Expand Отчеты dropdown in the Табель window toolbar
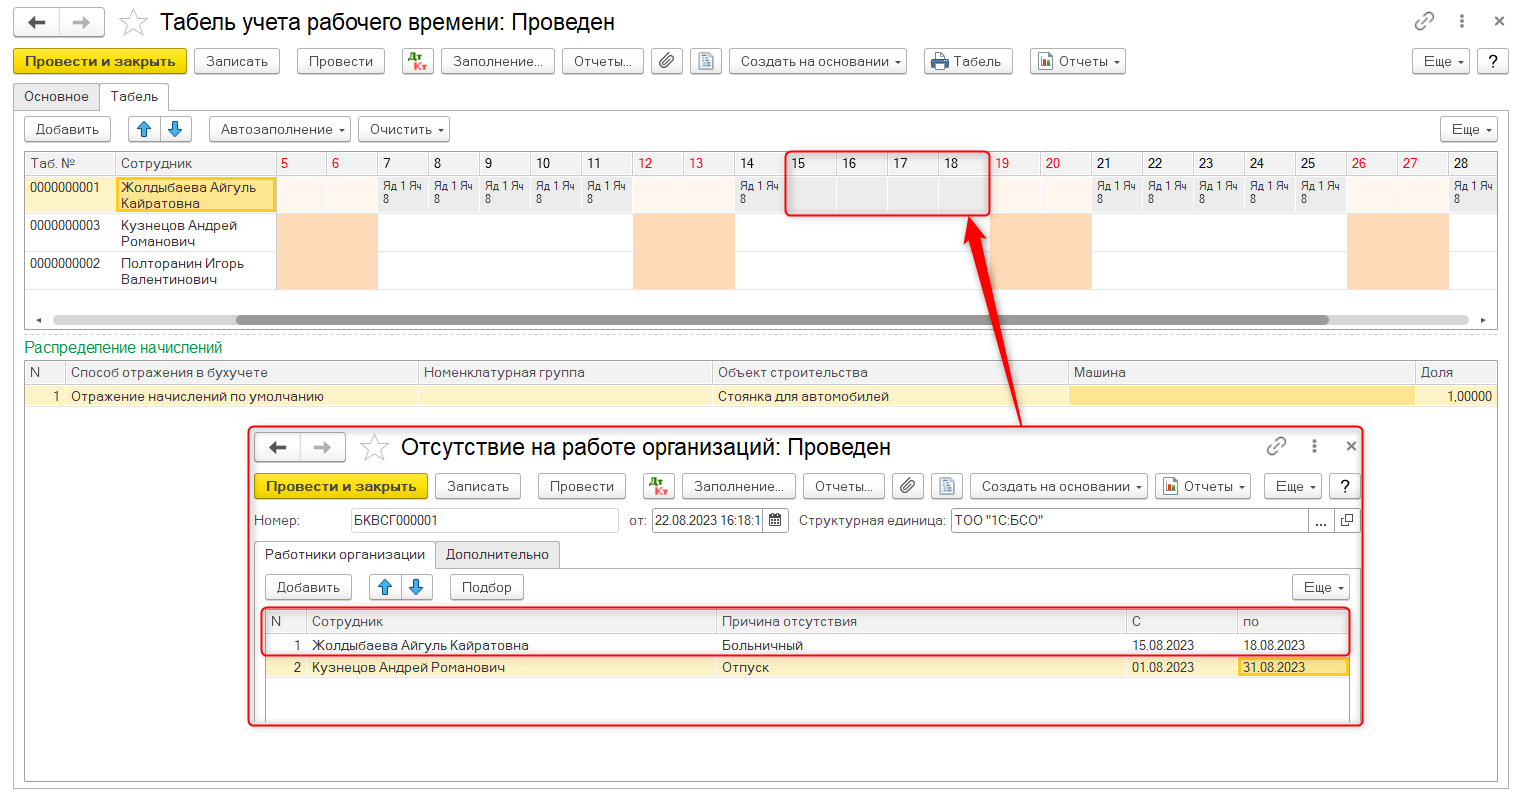1521x796 pixels. 1078,61
